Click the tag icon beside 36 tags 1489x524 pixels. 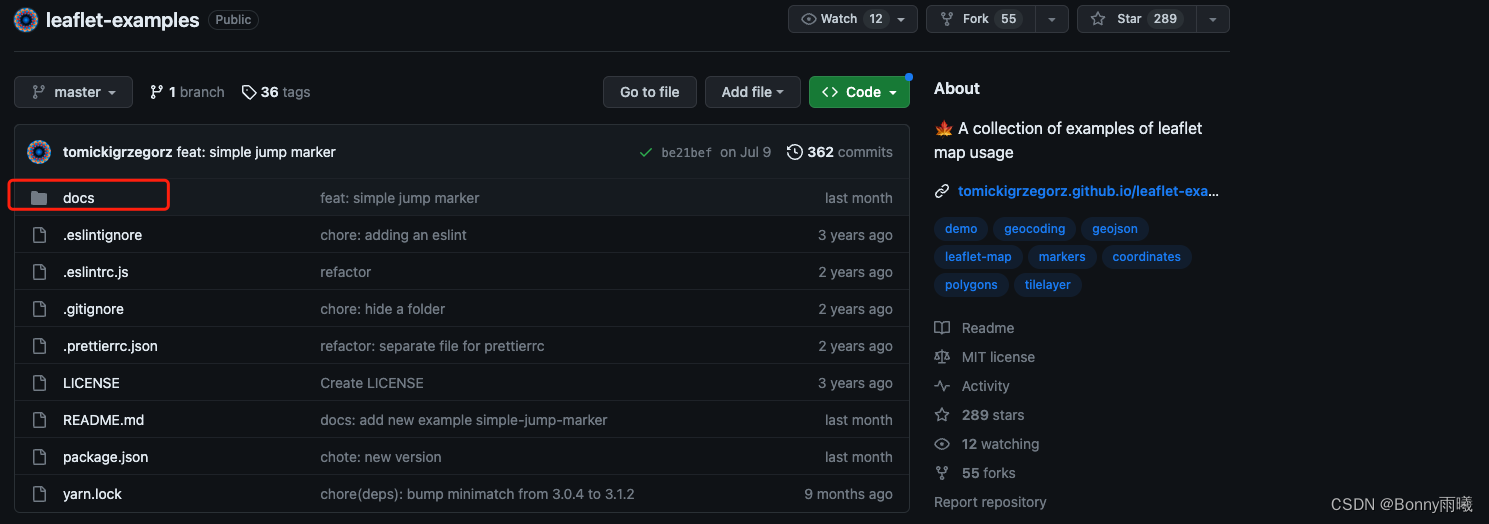point(249,92)
